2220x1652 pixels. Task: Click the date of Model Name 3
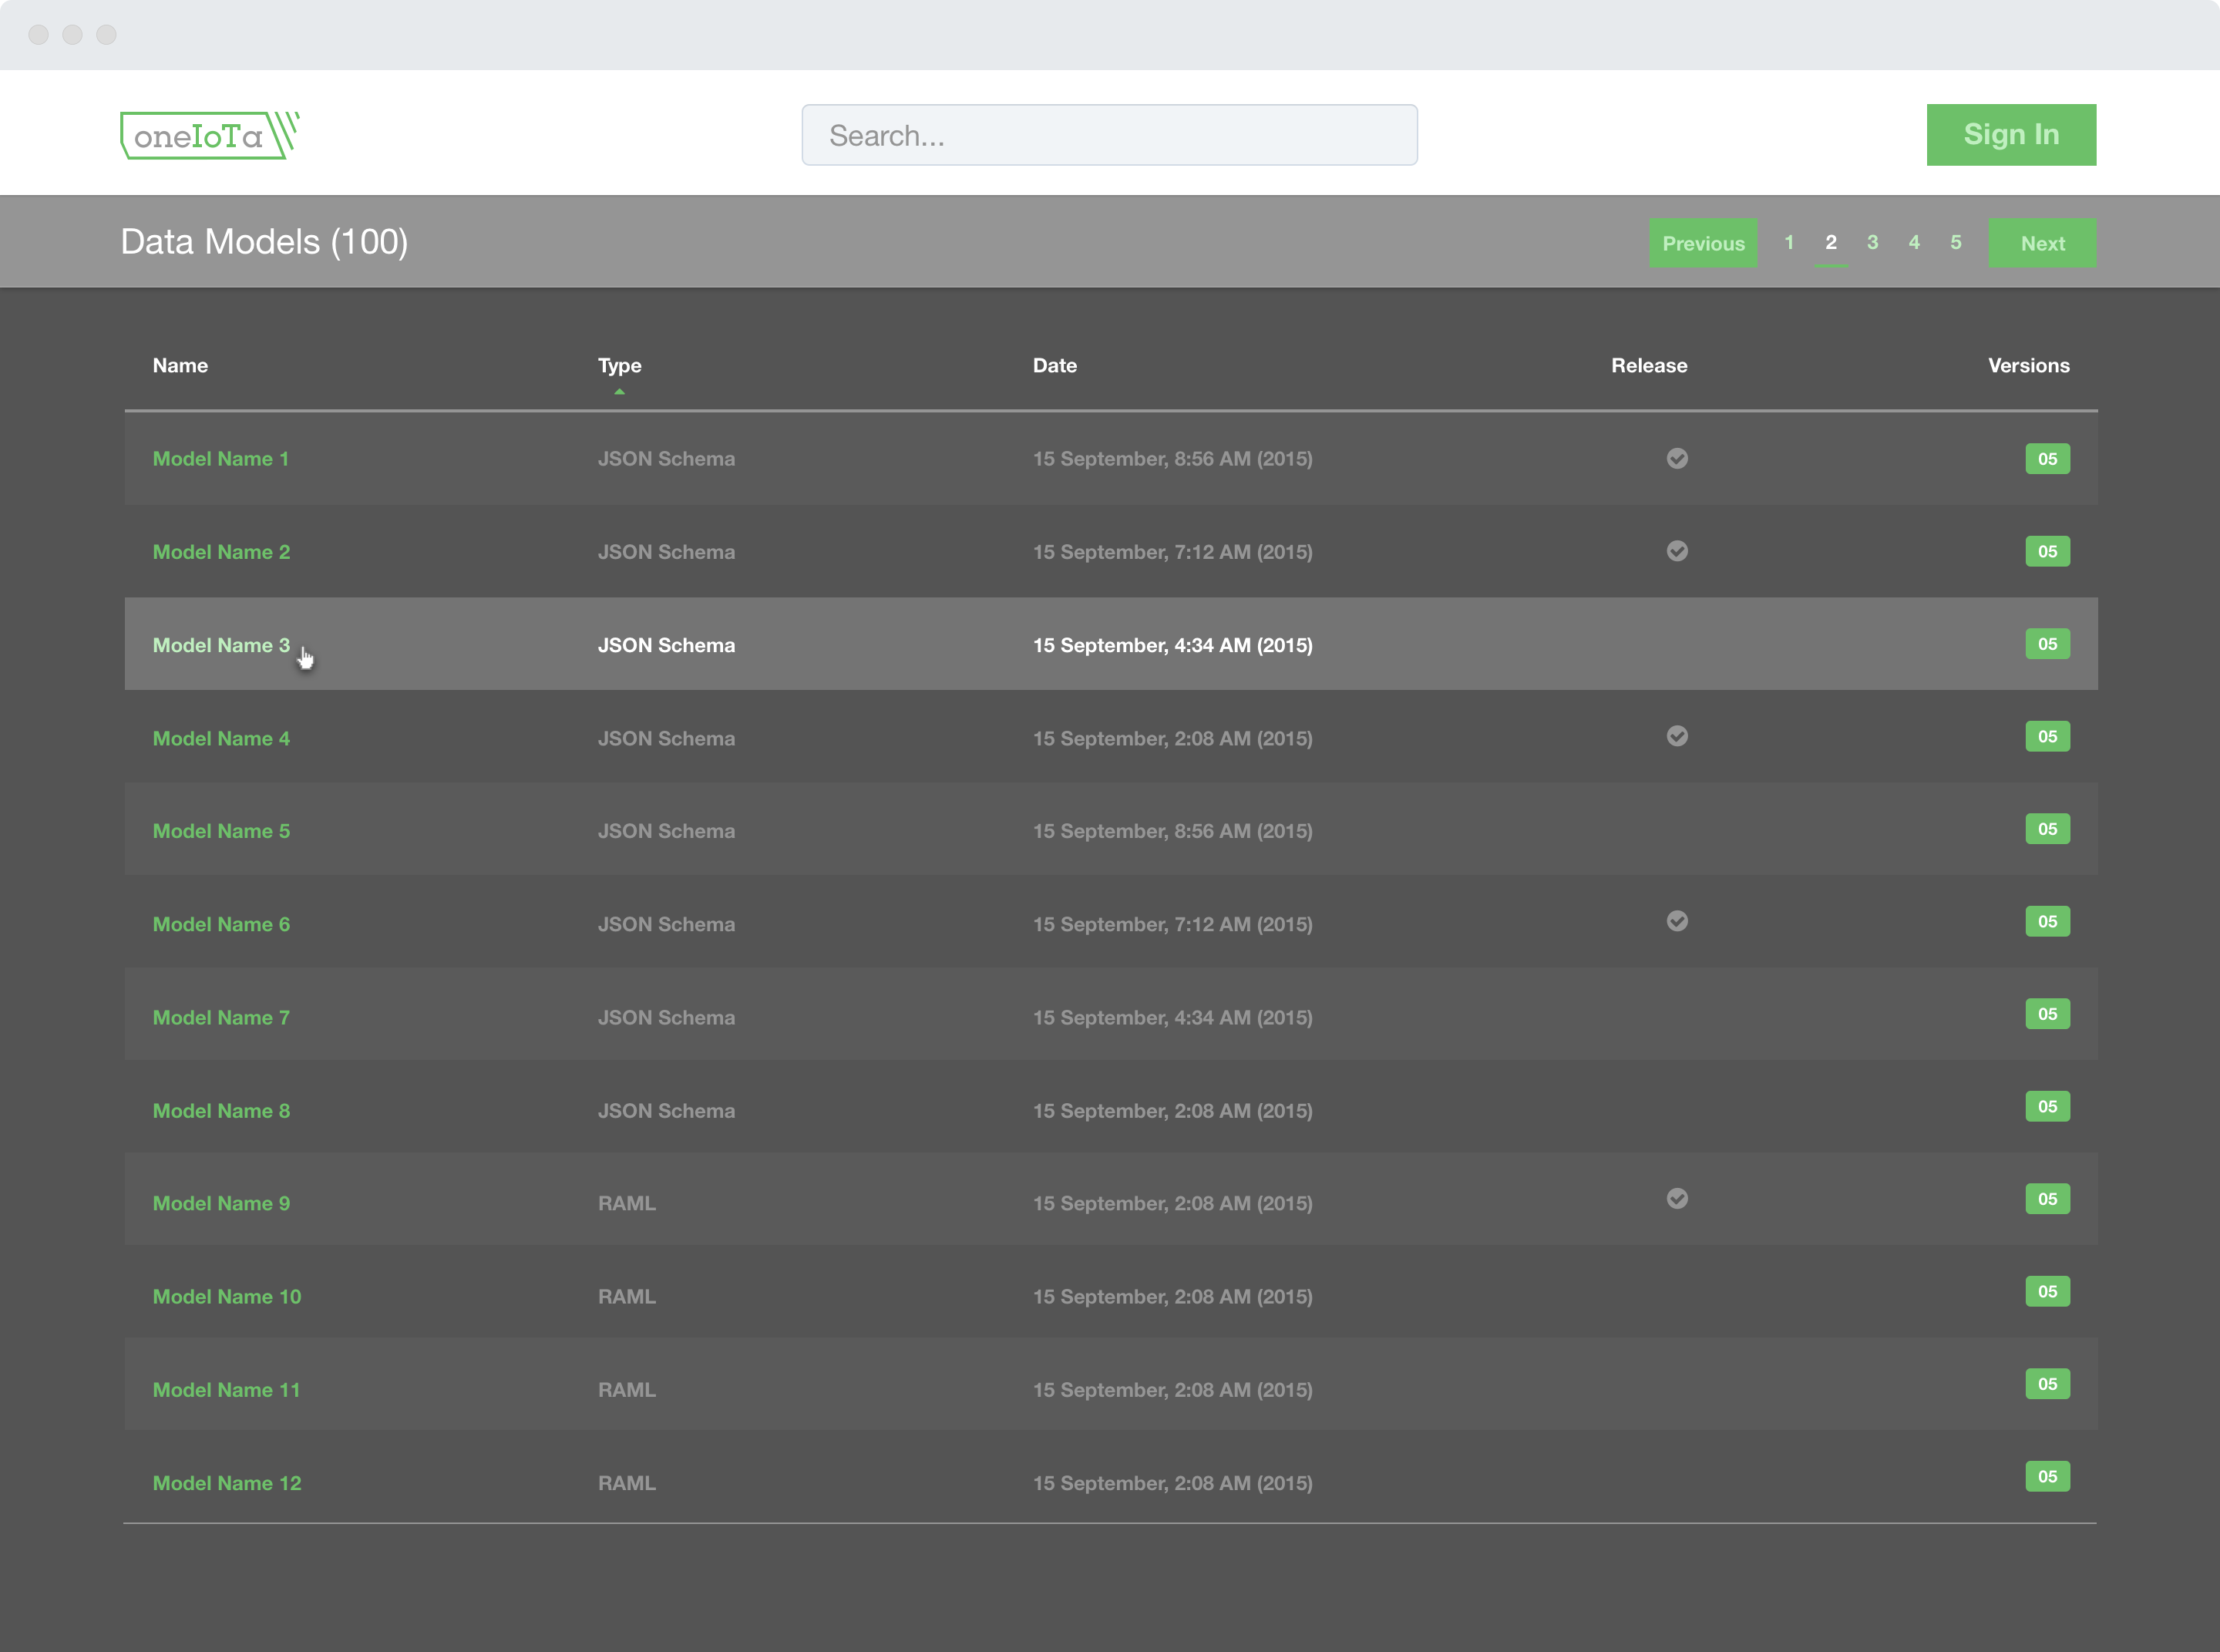coord(1173,645)
